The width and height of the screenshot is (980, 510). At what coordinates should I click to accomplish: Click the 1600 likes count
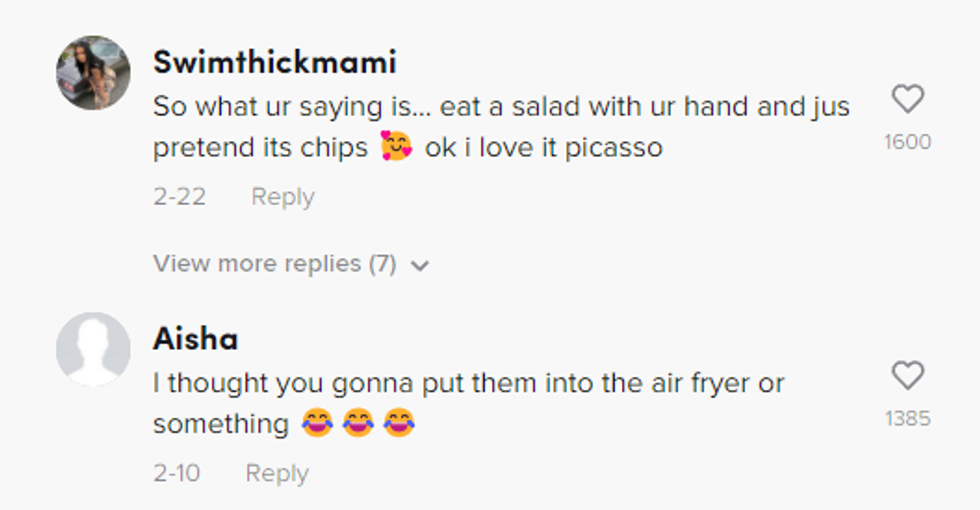click(907, 142)
